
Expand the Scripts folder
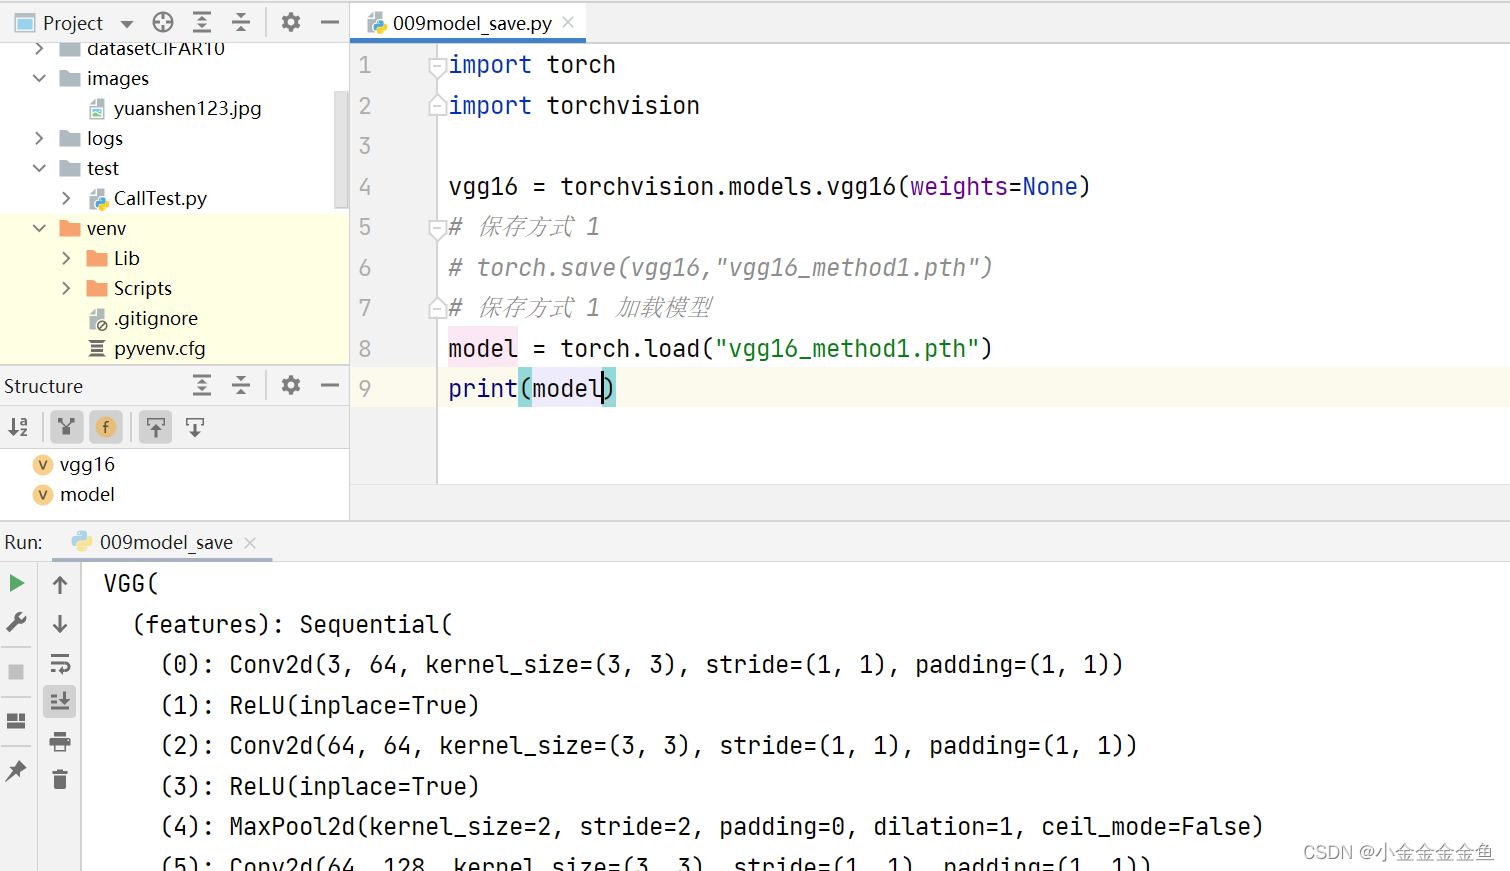pos(66,288)
